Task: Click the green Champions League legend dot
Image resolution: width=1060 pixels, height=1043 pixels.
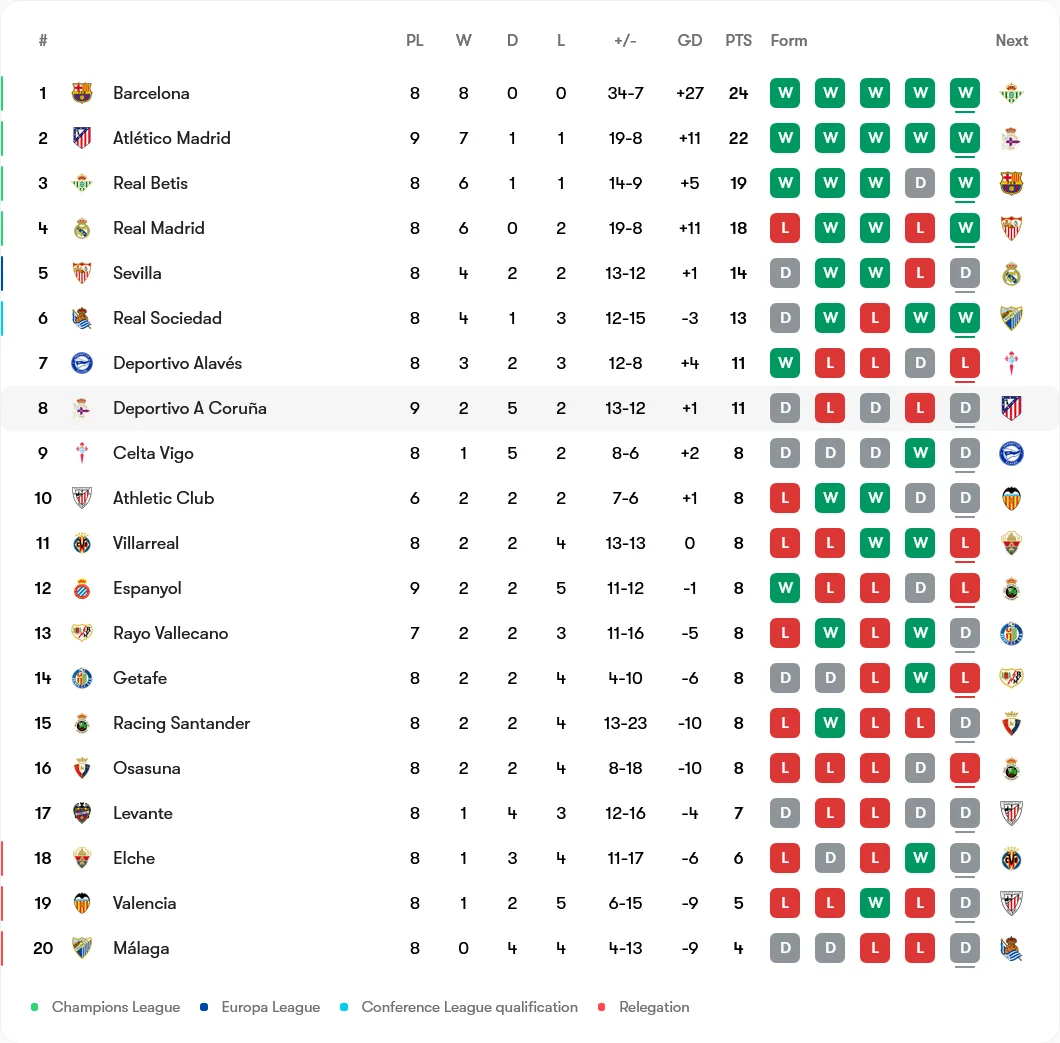Action: coord(34,1007)
